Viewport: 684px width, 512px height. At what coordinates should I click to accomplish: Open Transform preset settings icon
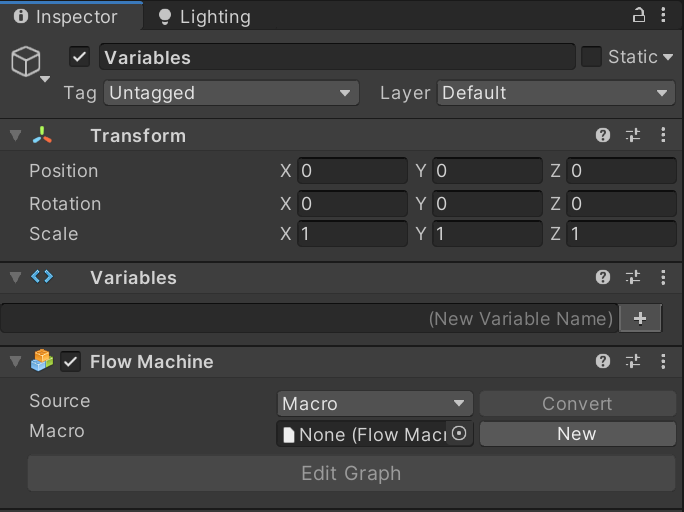[633, 135]
